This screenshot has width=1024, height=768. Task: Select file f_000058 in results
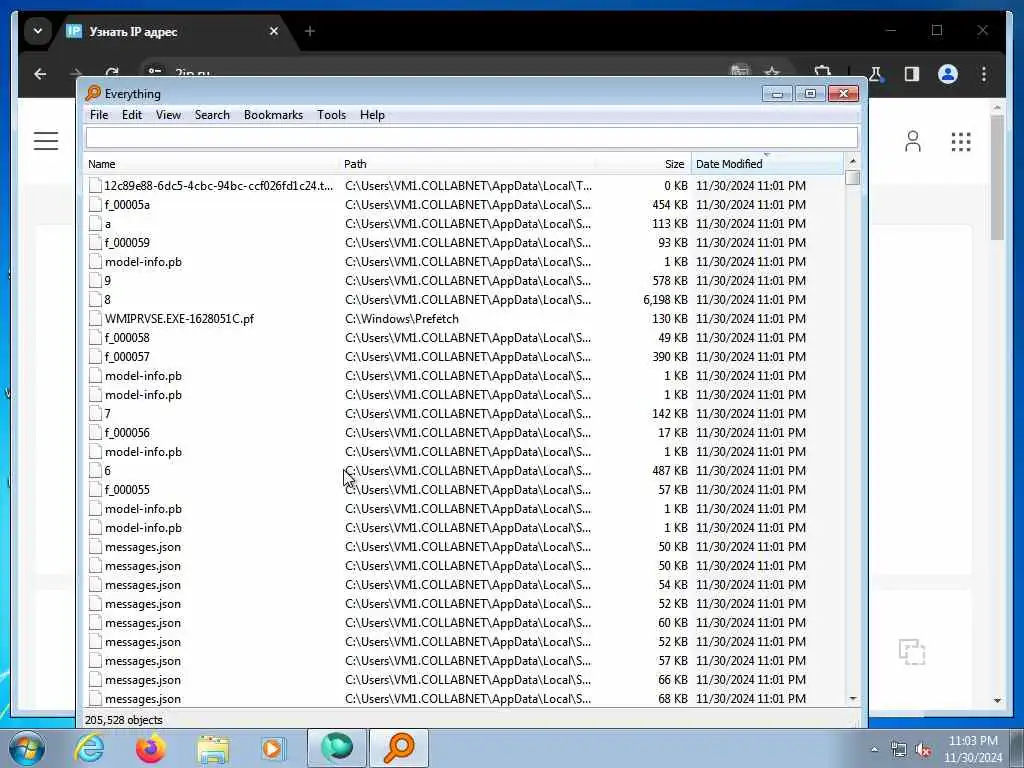click(127, 338)
